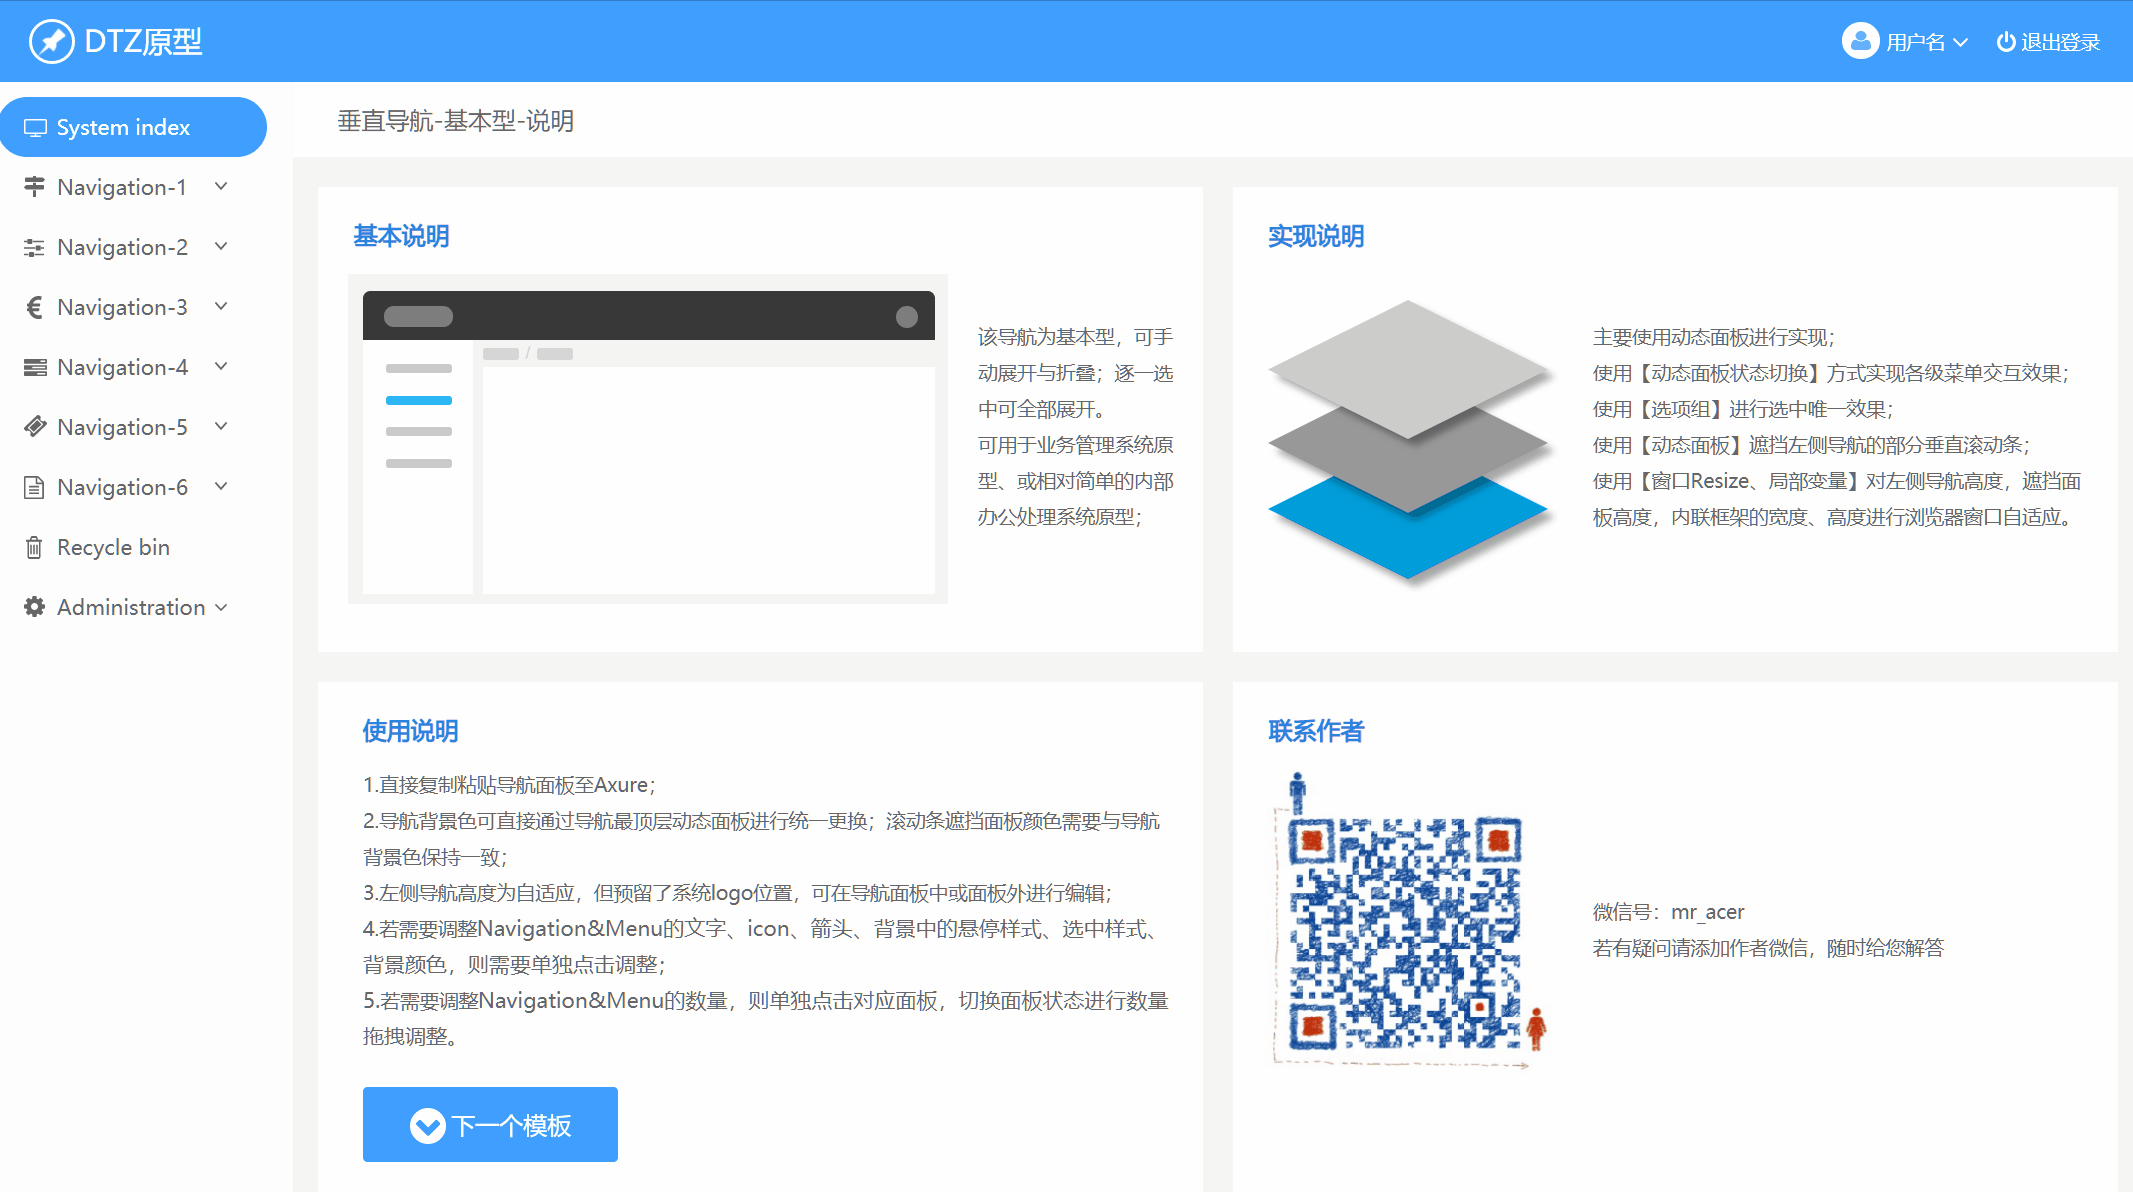Expand the Navigation-1 chevron
The image size is (2133, 1192).
221,187
